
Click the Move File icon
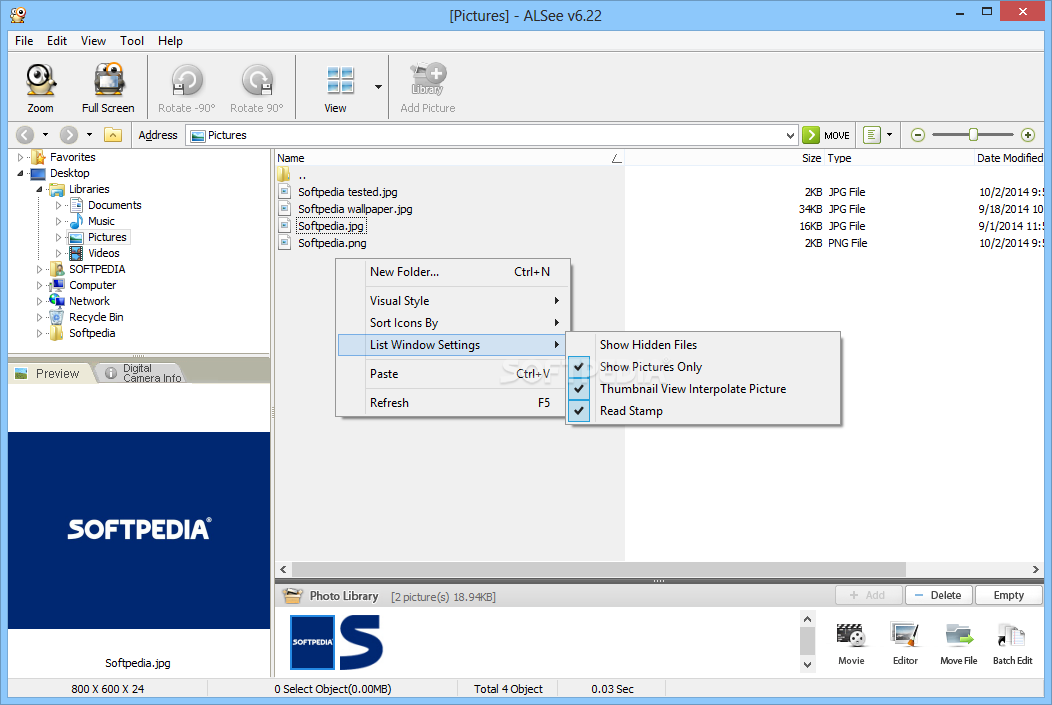pyautogui.click(x=959, y=635)
